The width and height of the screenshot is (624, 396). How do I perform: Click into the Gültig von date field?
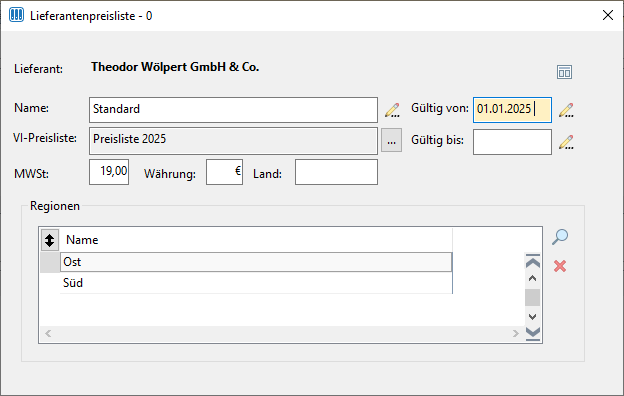tap(512, 110)
